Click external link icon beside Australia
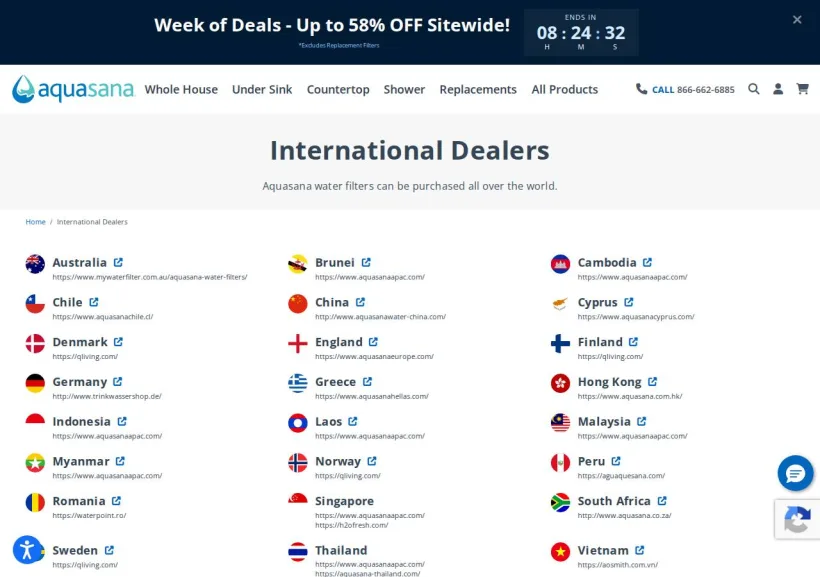The height and width of the screenshot is (577, 820). coord(118,262)
